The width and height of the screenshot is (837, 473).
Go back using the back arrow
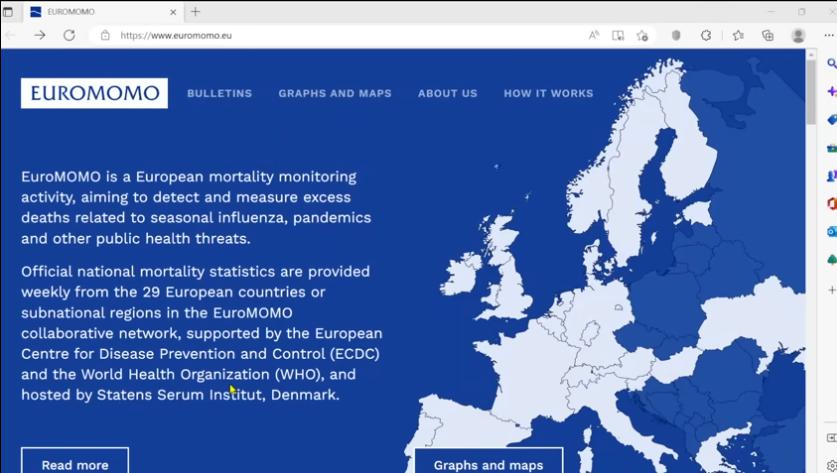[11, 35]
